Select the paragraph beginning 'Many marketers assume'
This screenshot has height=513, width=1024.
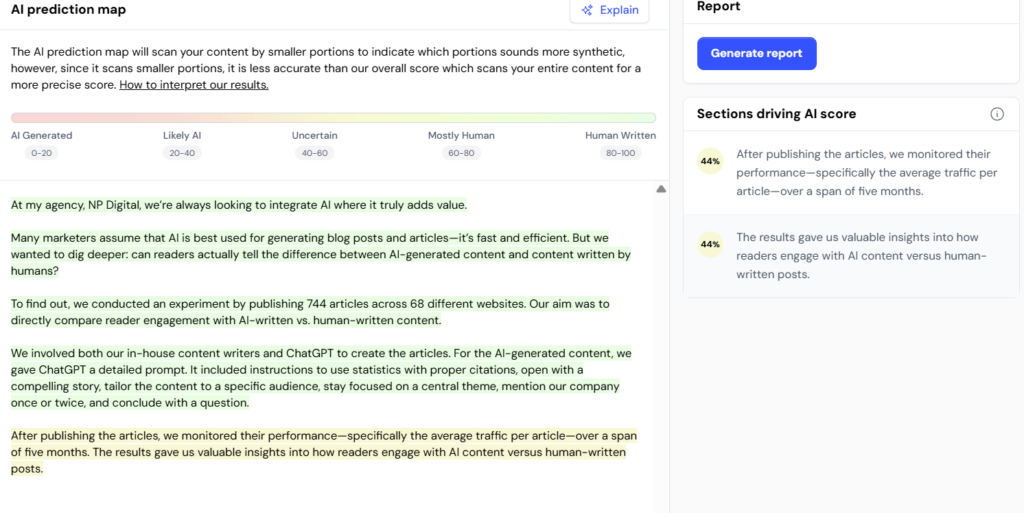click(x=320, y=254)
